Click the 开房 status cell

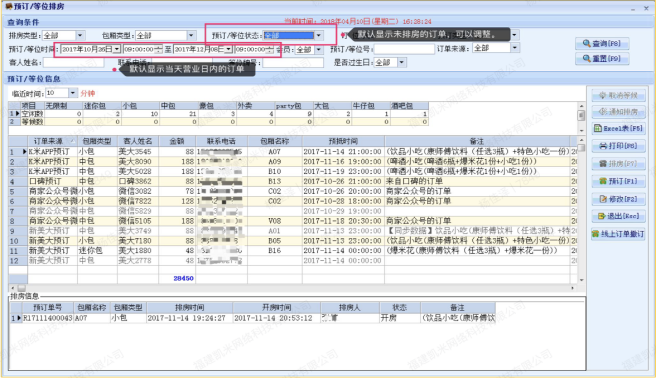[400, 318]
